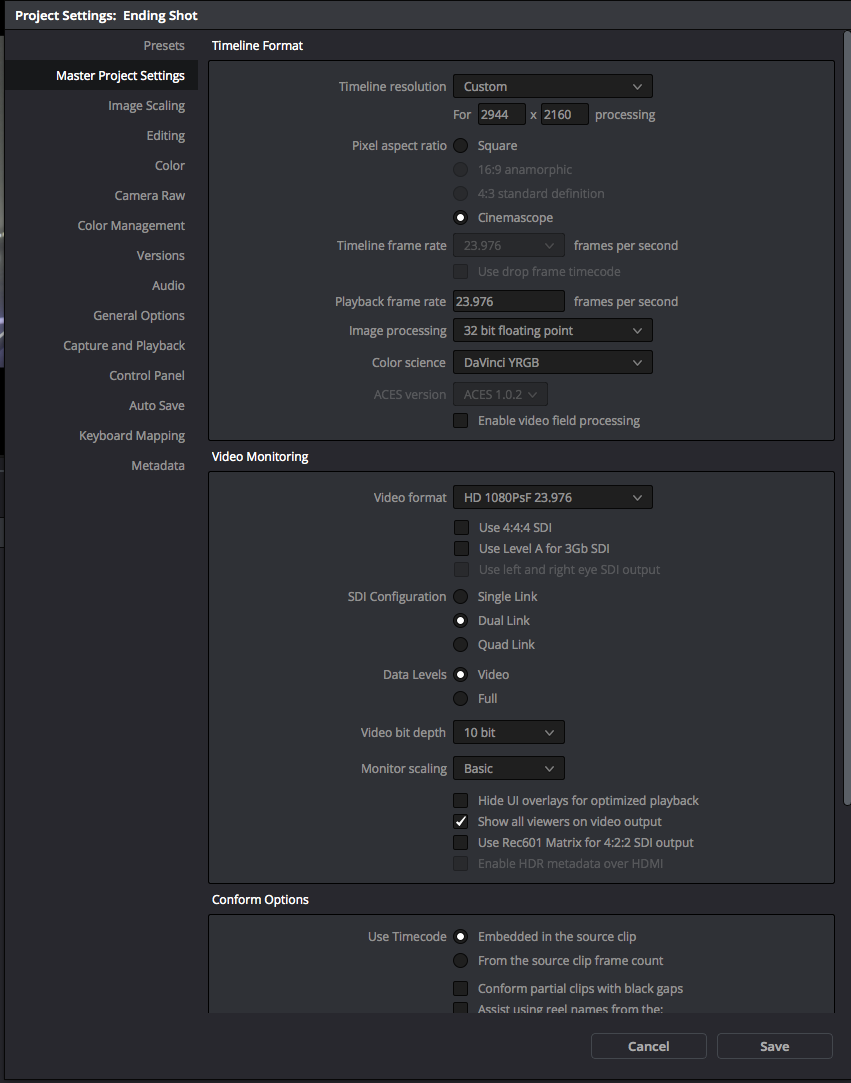Viewport: 851px width, 1083px height.
Task: Select Dual Link SDI configuration
Action: (461, 621)
